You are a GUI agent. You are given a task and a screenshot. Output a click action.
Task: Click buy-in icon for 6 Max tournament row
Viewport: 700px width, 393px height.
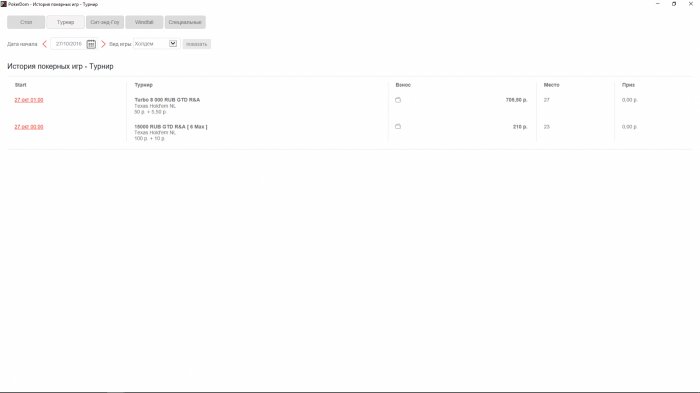398,126
